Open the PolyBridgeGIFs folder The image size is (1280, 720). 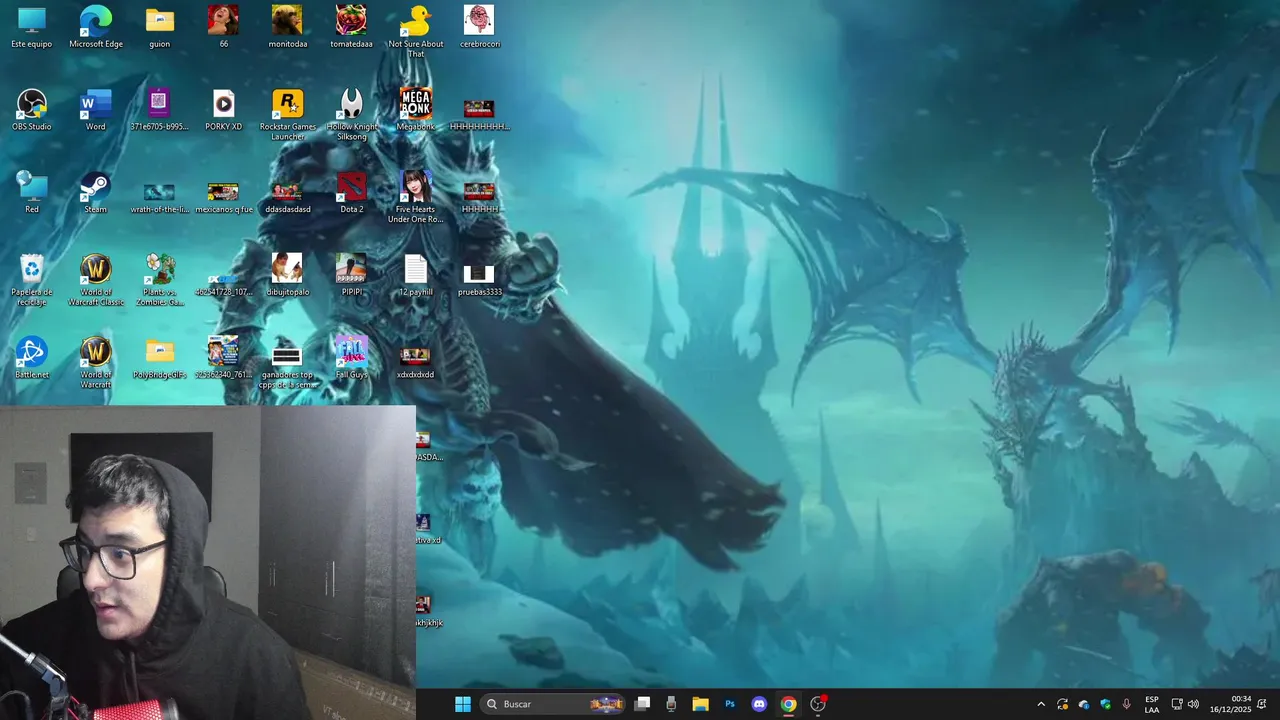click(x=159, y=358)
